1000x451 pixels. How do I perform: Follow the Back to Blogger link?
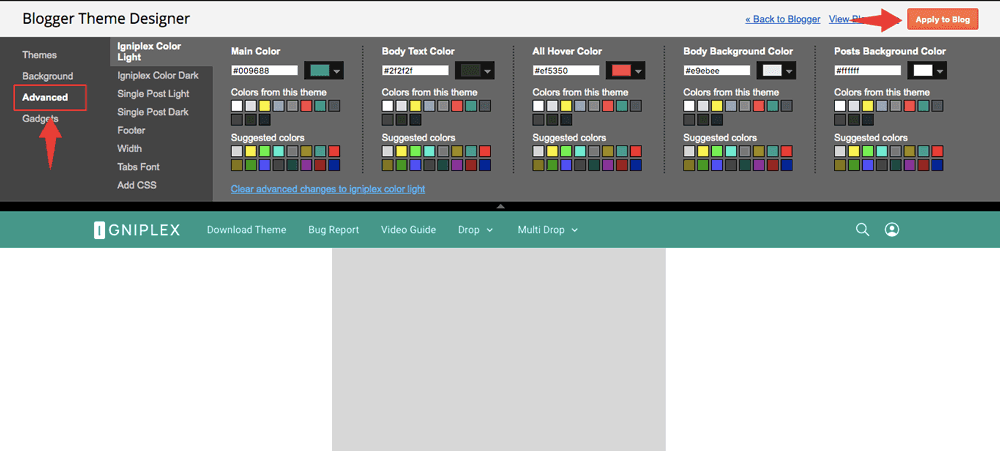[x=783, y=19]
